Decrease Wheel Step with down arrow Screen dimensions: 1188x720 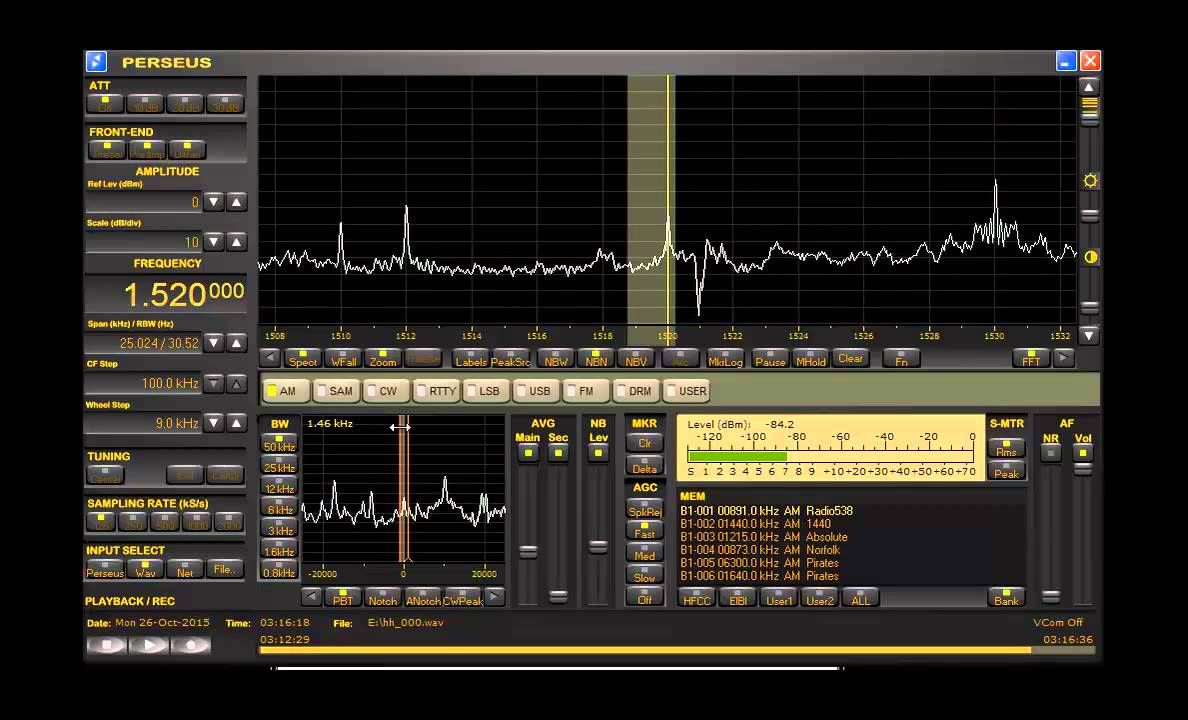[x=214, y=423]
